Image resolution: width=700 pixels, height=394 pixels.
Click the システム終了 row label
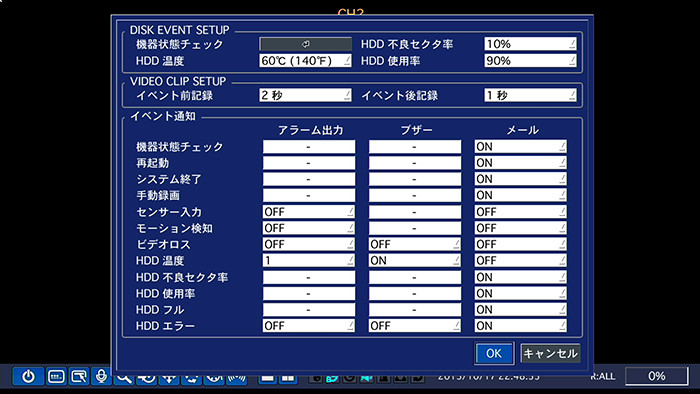coord(169,179)
